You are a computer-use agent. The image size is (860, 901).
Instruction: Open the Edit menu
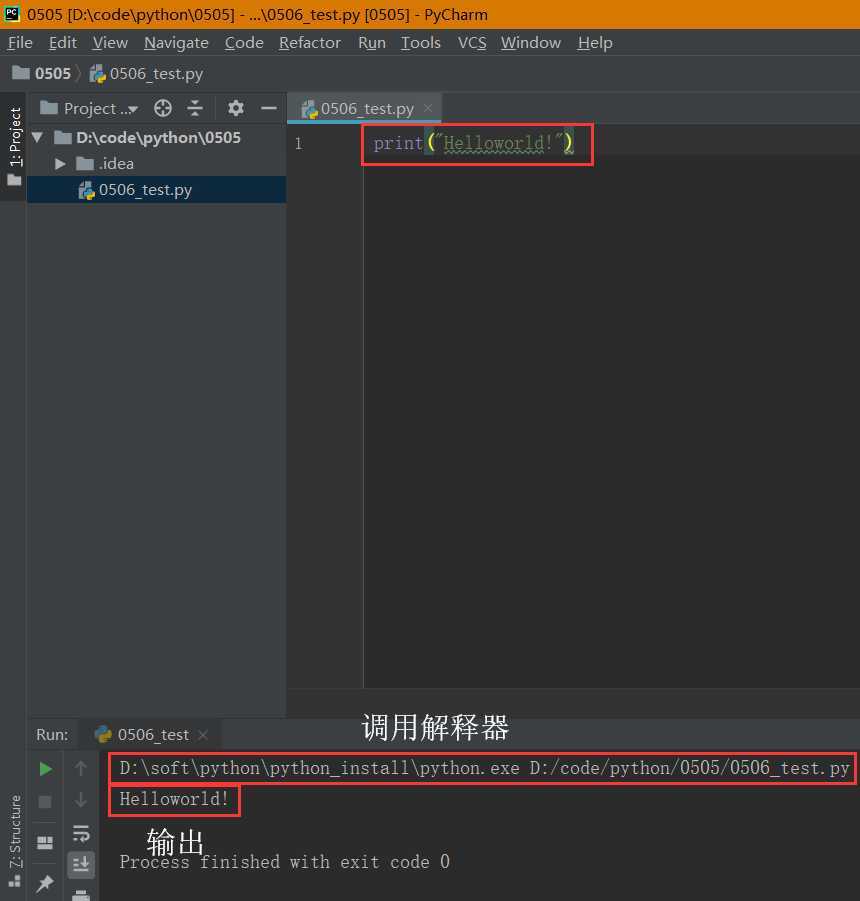tap(63, 43)
